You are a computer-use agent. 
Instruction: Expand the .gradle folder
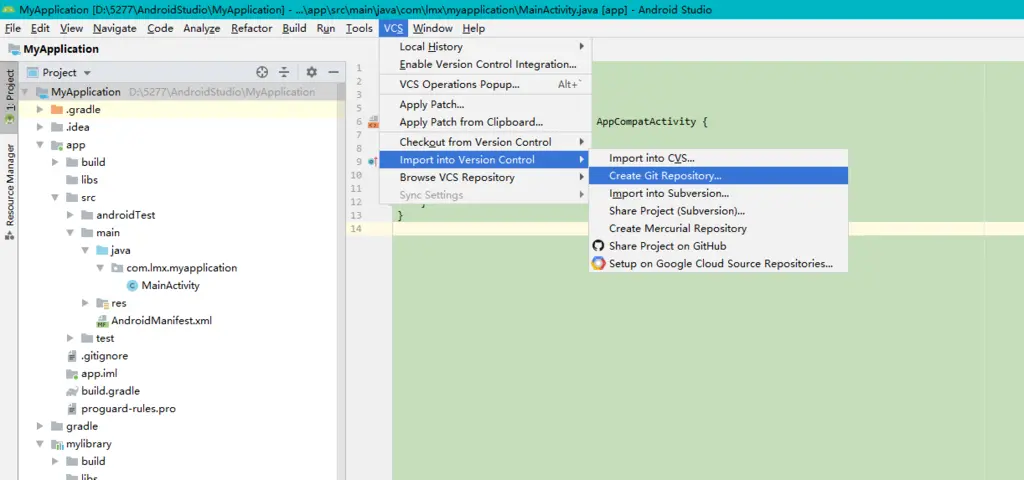click(x=40, y=110)
